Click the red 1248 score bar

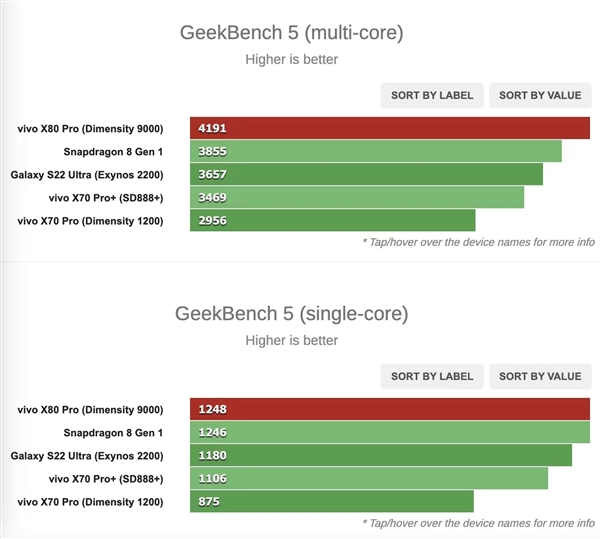(390, 409)
